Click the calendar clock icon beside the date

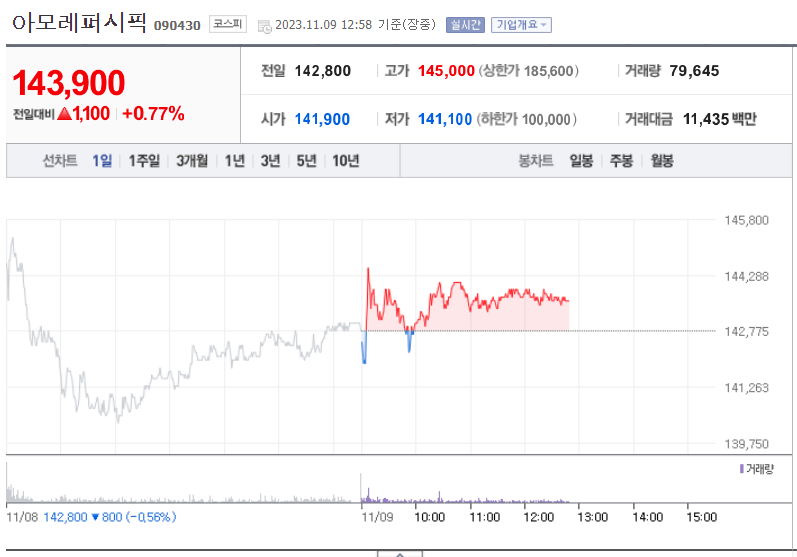[x=265, y=26]
